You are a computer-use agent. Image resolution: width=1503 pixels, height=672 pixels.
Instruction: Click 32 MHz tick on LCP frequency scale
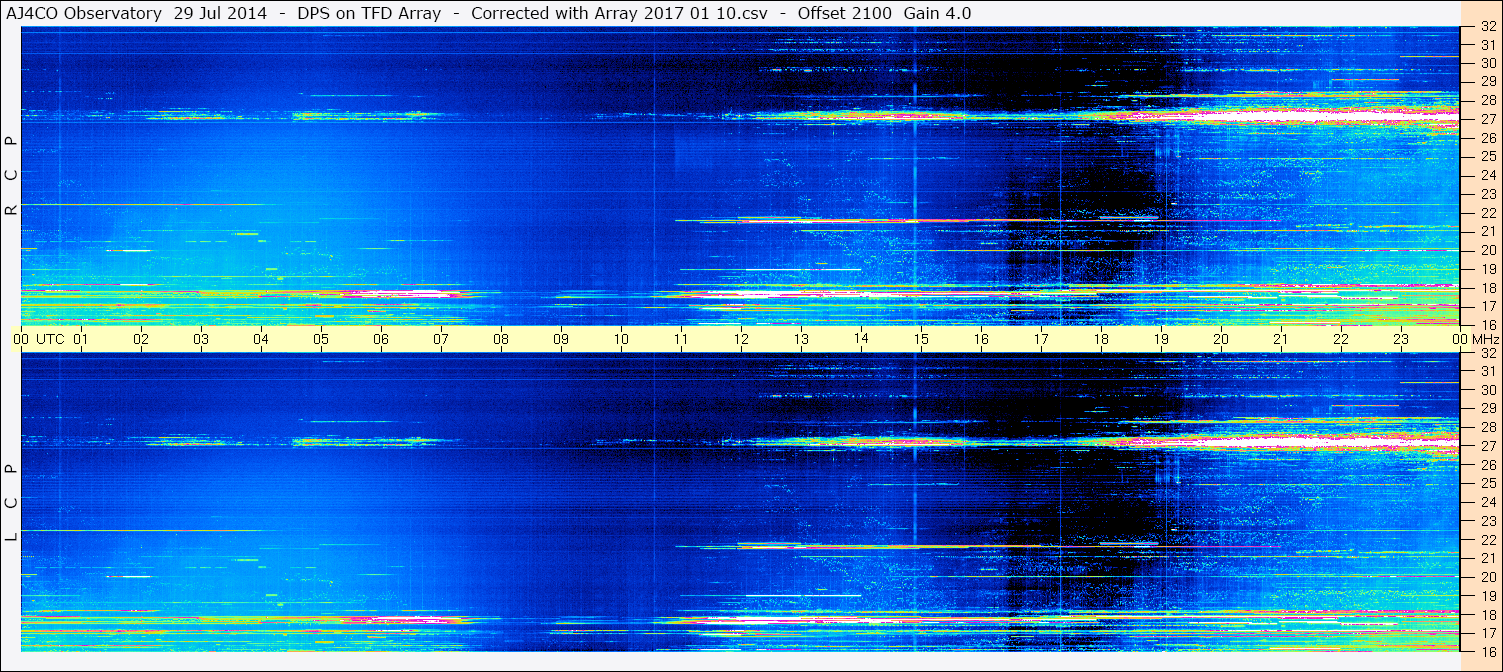coord(1488,353)
